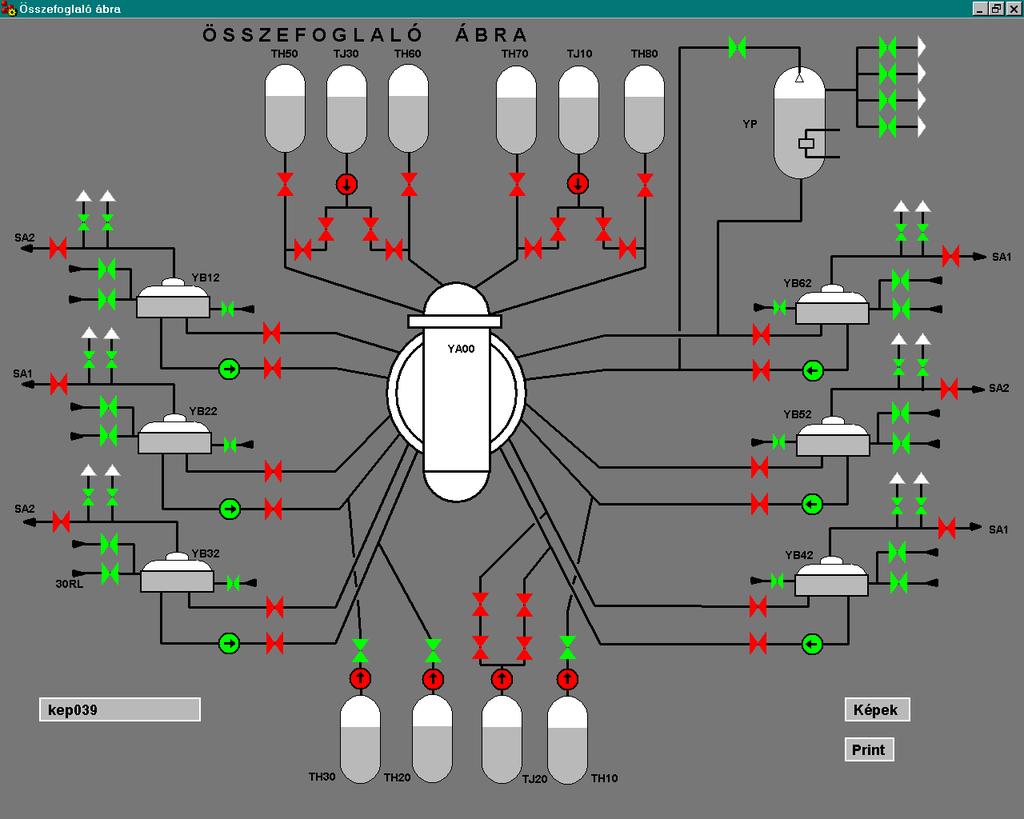Restore down the Összefoglaló ábra window
This screenshot has height=819, width=1024.
(996, 8)
